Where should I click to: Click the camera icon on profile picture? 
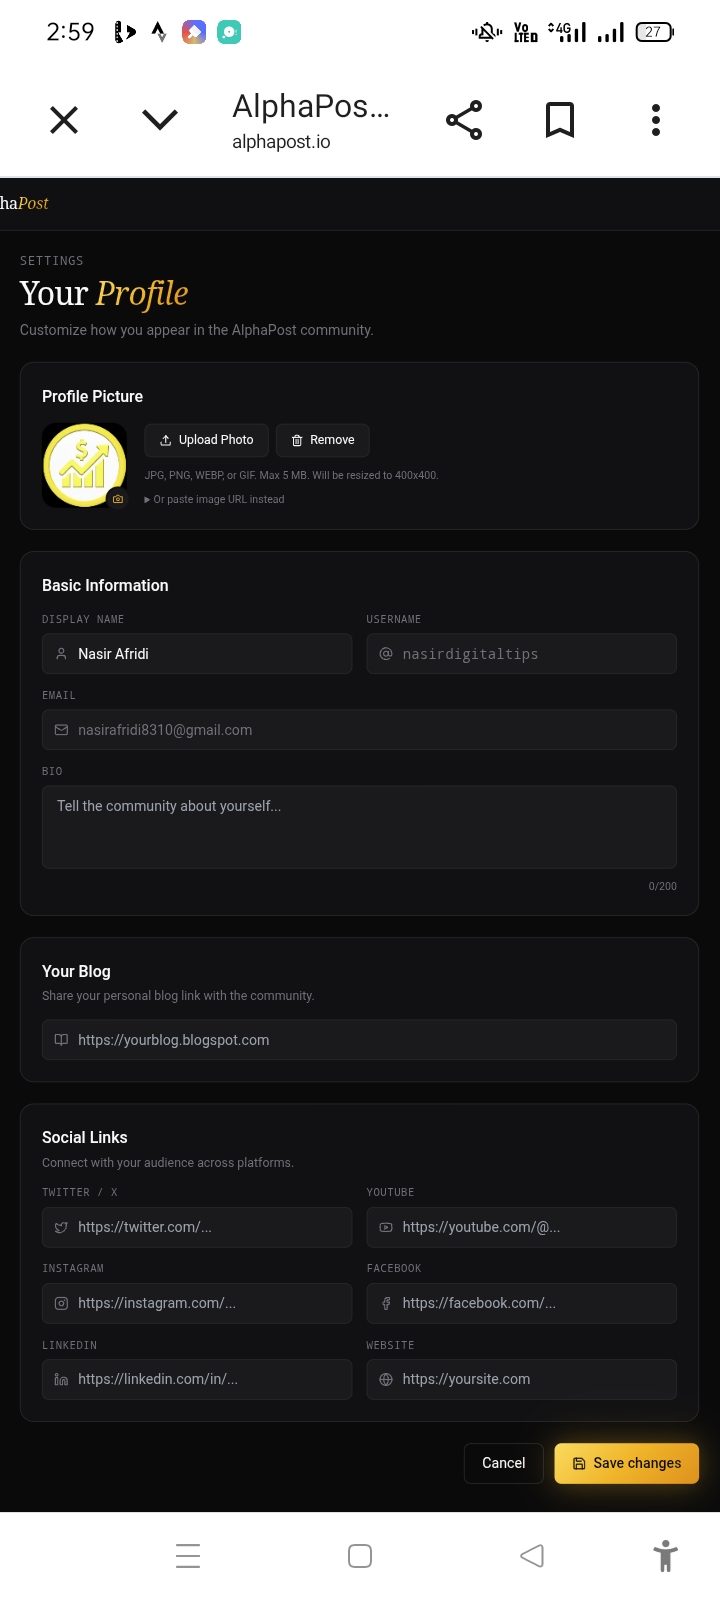(118, 498)
